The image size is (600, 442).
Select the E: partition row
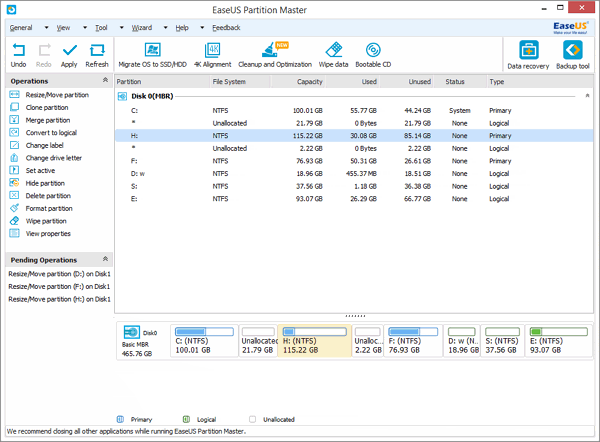(354, 199)
